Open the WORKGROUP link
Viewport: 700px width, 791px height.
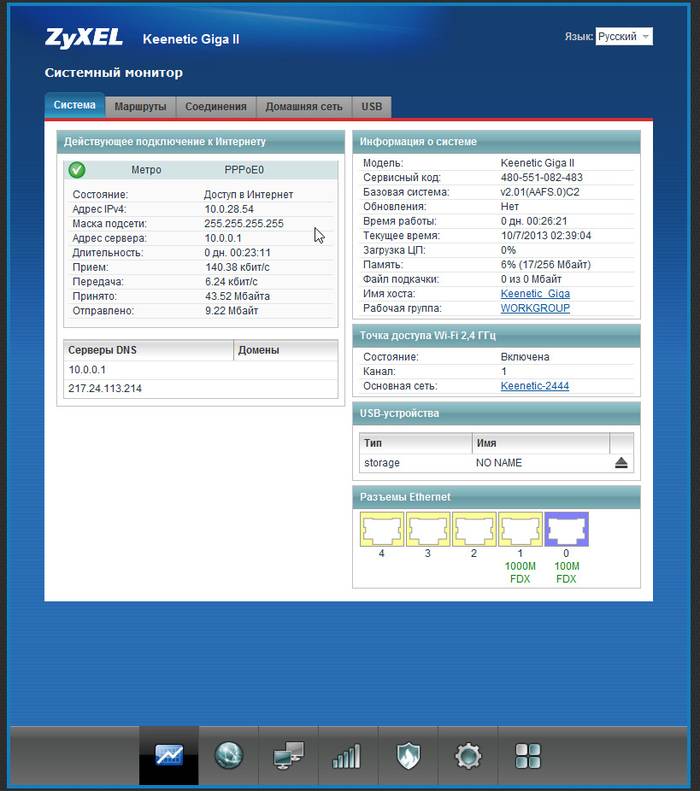click(535, 308)
